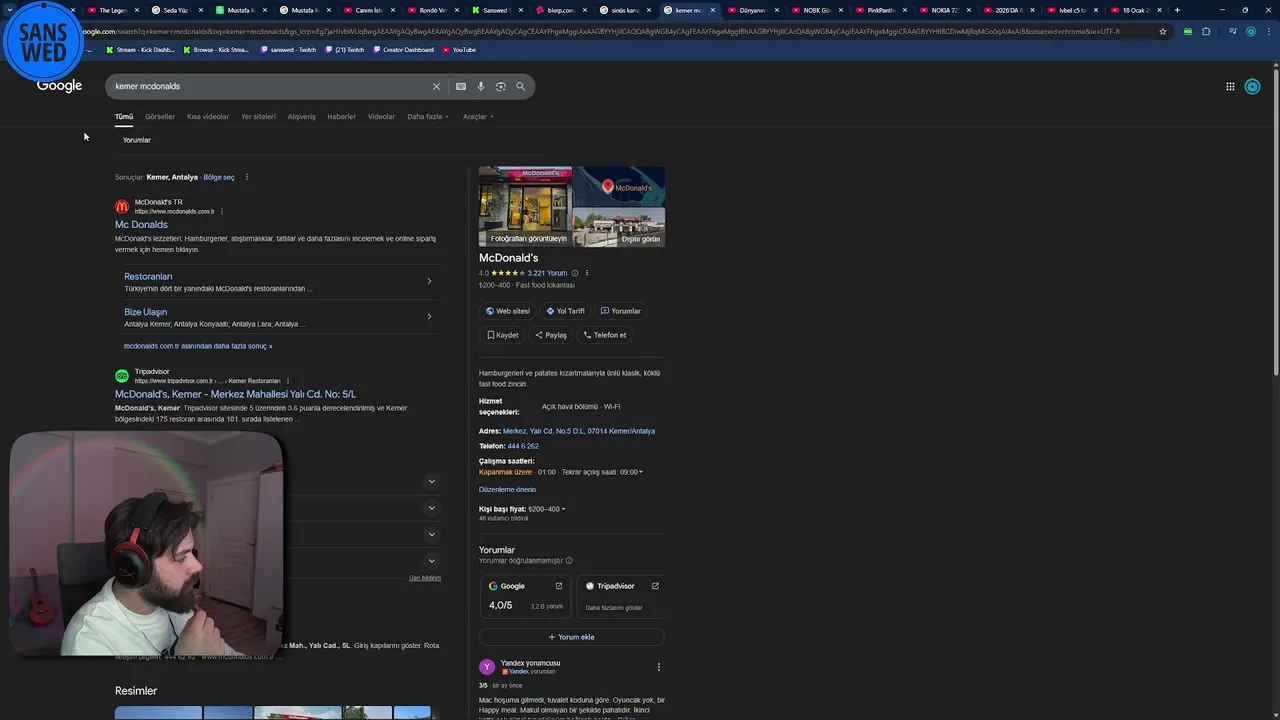This screenshot has height=720, width=1280.
Task: Switch to the Kısa videolar tab
Action: tap(208, 117)
